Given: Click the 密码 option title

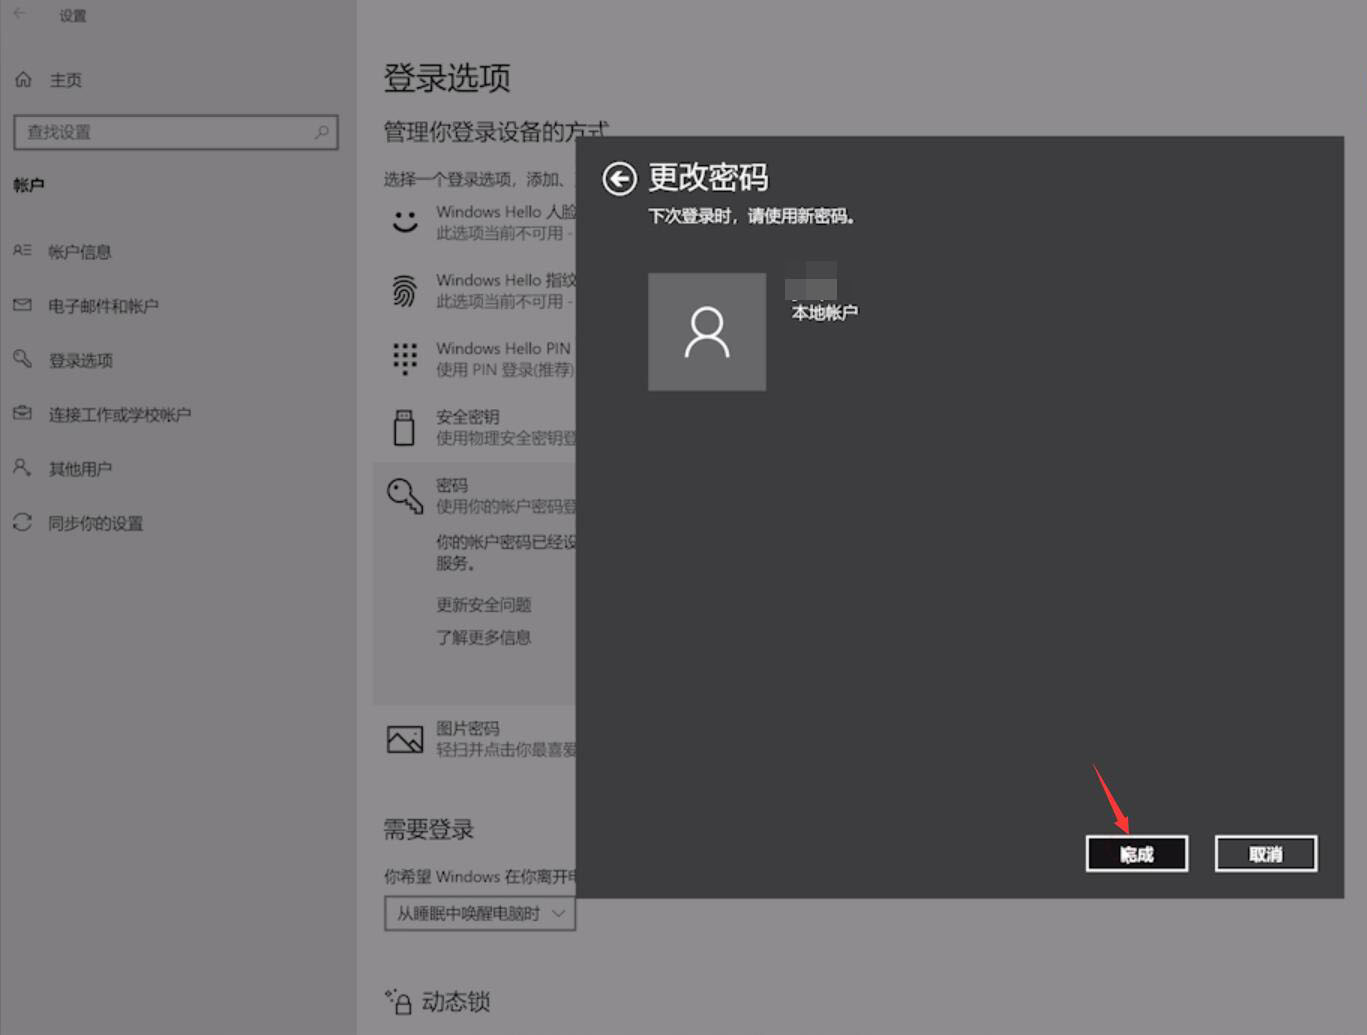Looking at the screenshot, I should [x=452, y=485].
